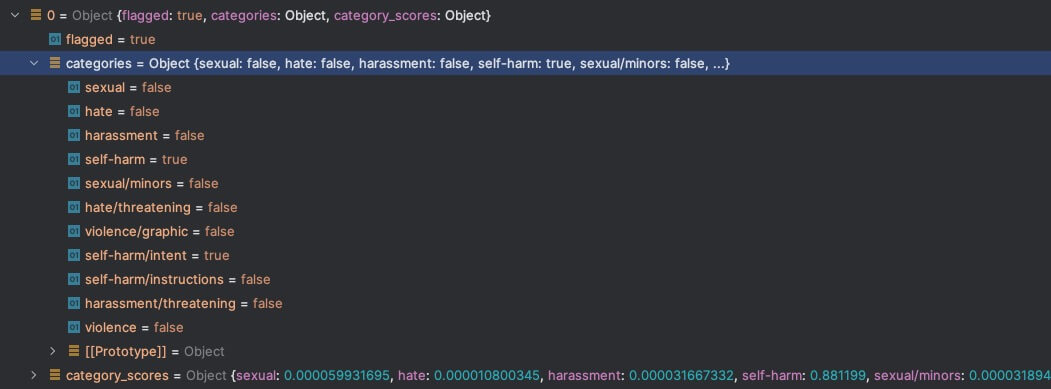Select the 'hate = false' variable text
Viewport: 1051px width, 389px height.
(x=122, y=111)
